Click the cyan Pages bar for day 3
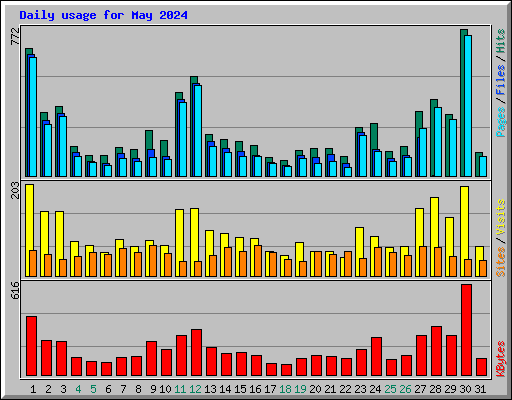 63,147
